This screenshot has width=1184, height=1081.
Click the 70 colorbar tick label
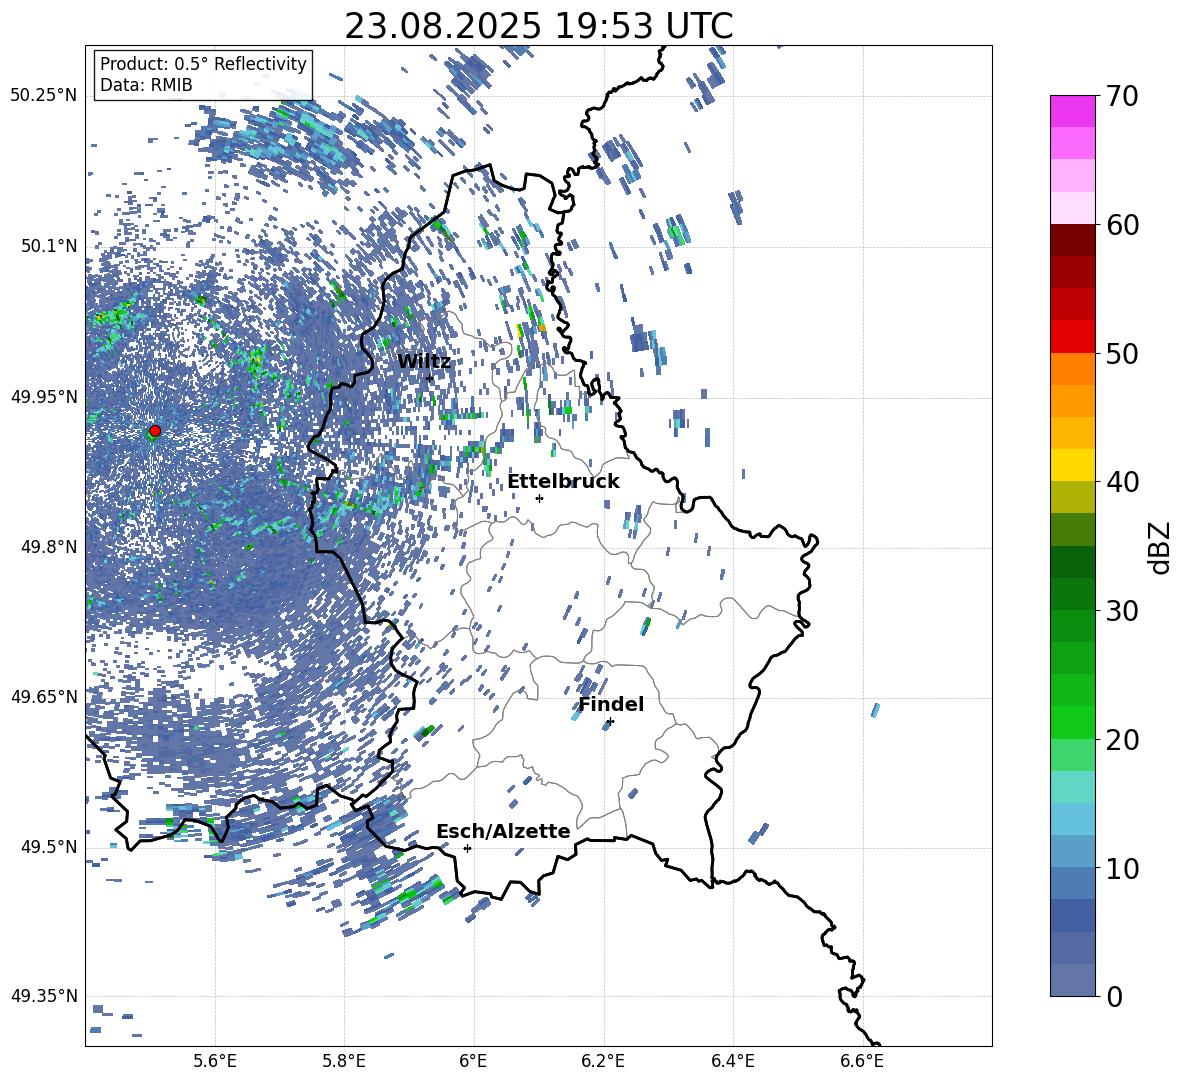click(1123, 97)
